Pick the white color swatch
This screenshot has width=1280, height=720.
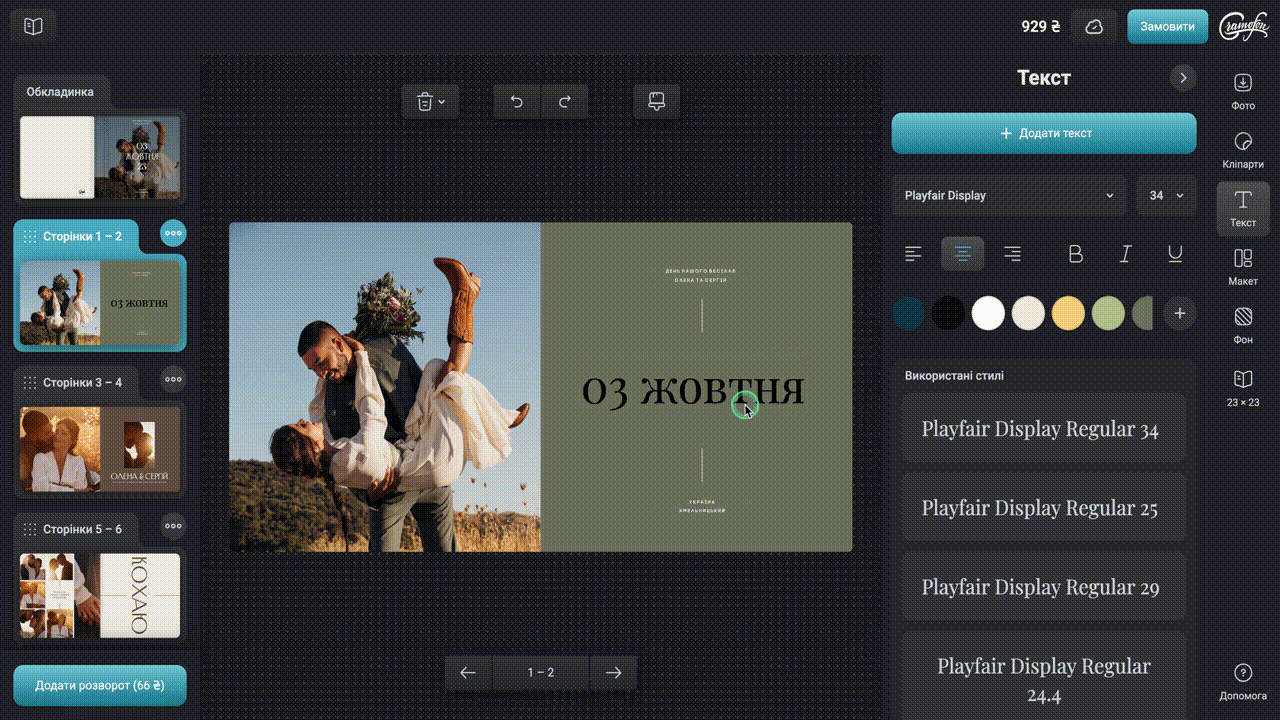(988, 313)
